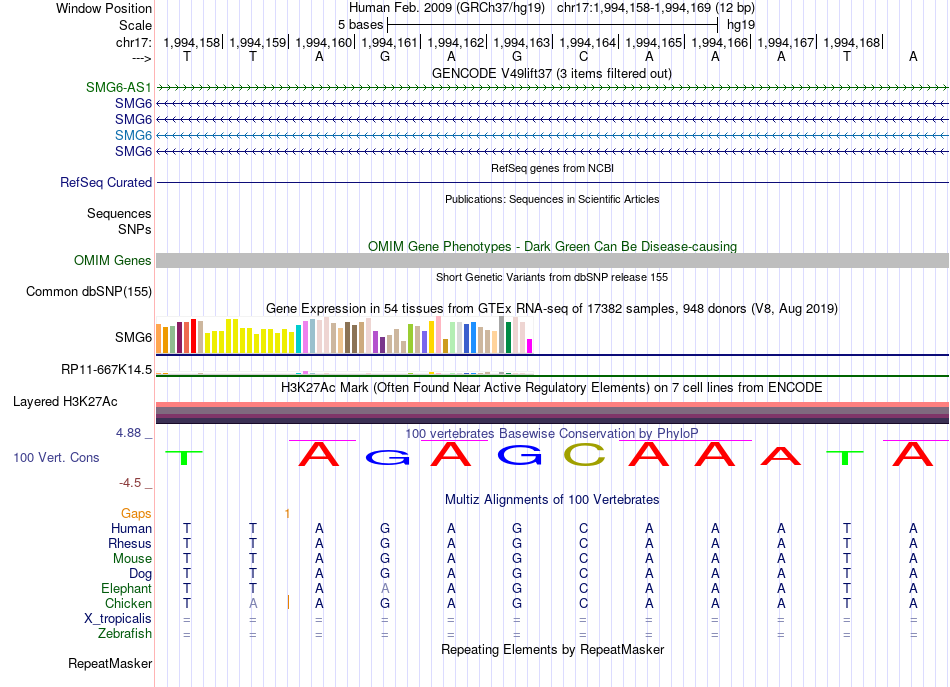Select the RepeatMasker track label
Viewport: 950px width, 687px height.
pos(110,663)
